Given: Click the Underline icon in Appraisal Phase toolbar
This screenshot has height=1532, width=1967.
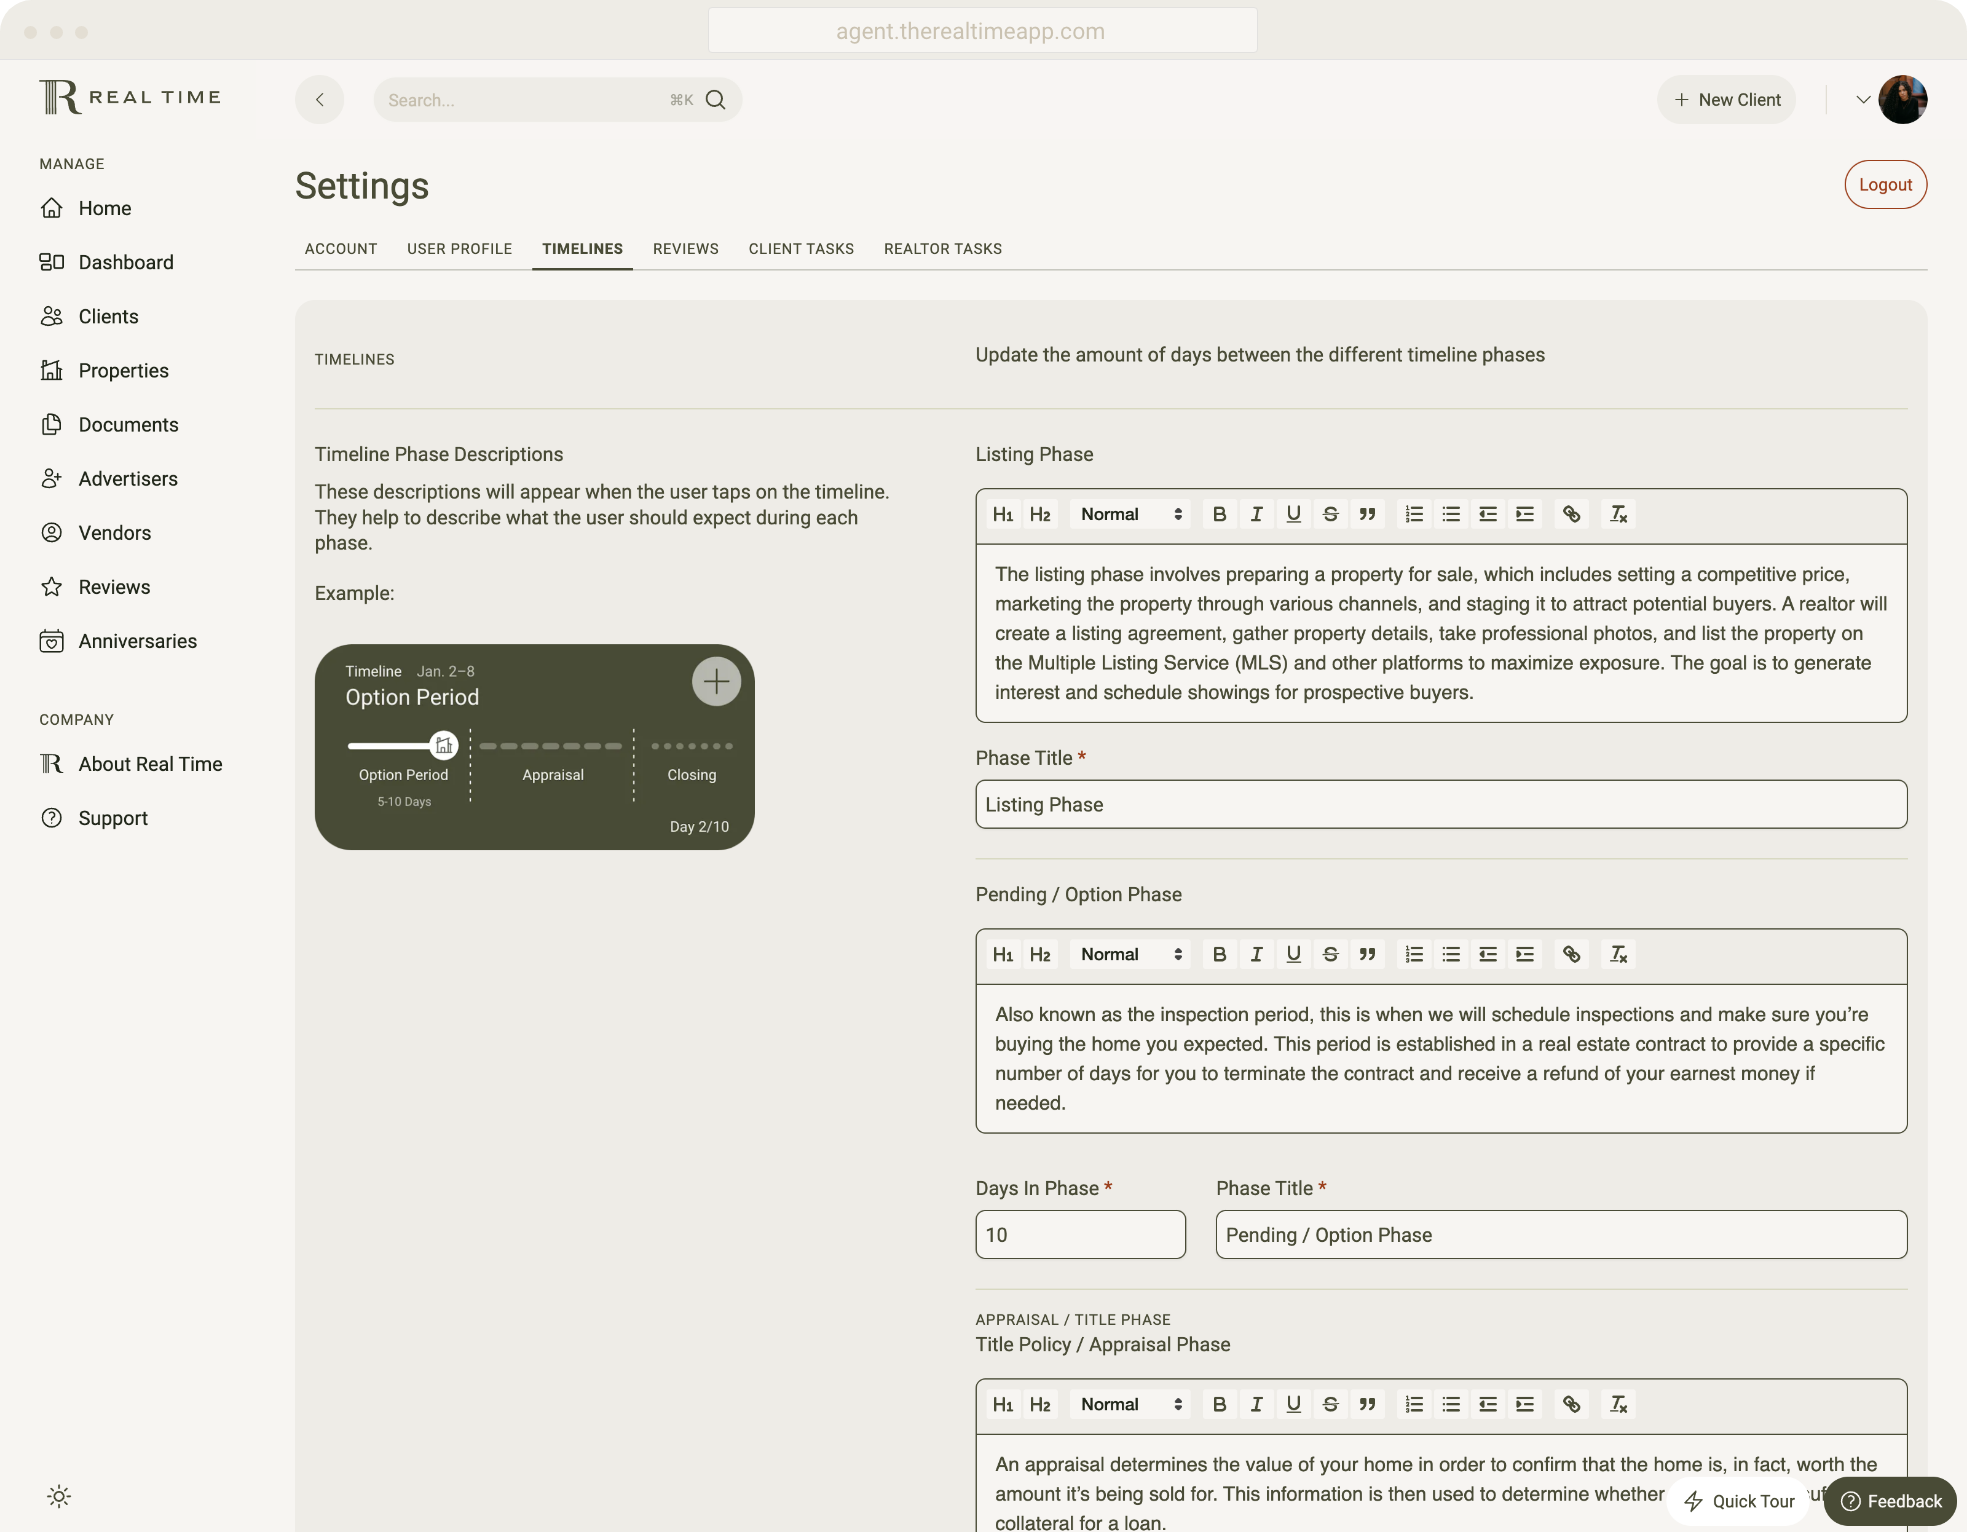Looking at the screenshot, I should click(x=1293, y=1404).
